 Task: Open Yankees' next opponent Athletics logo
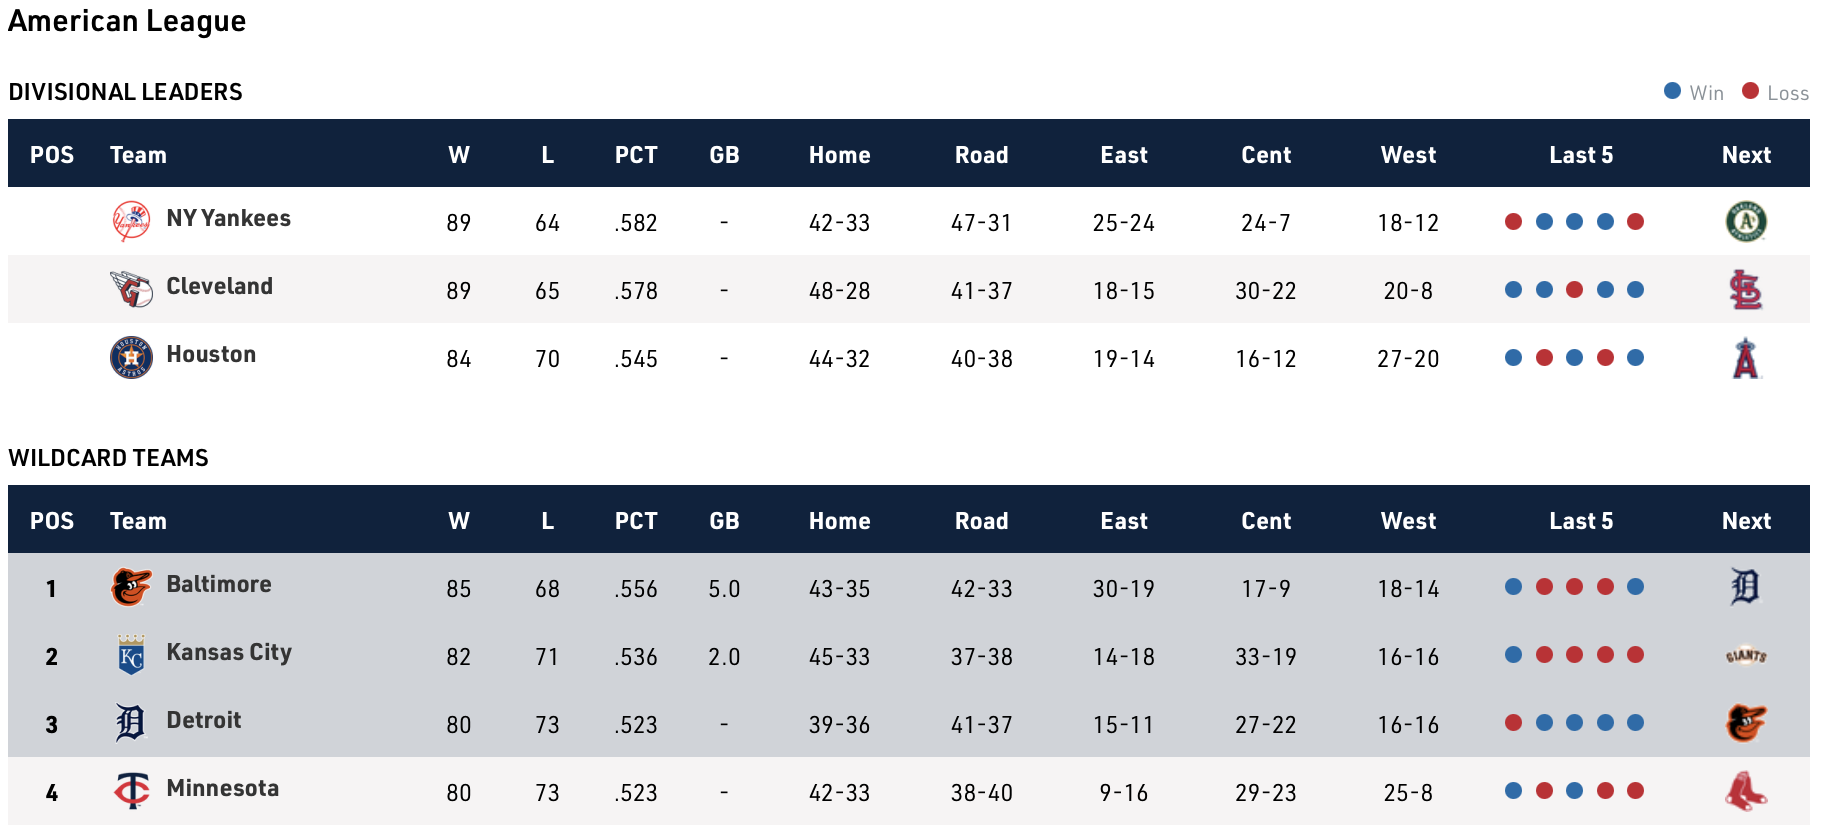[x=1746, y=221]
